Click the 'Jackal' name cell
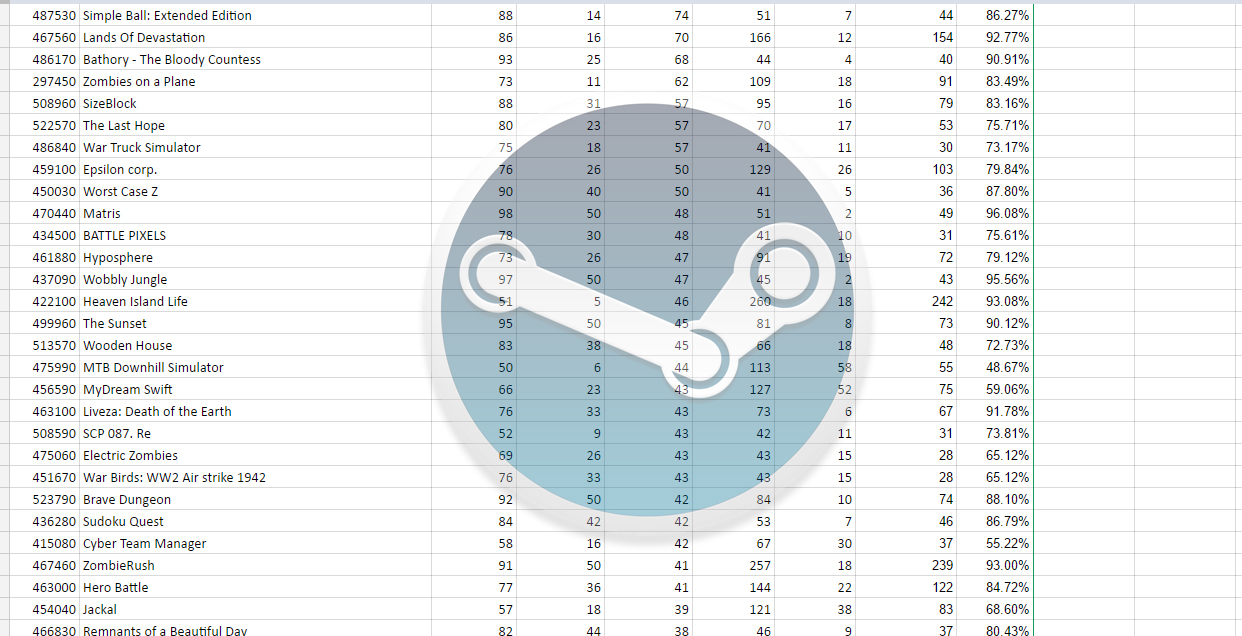Image resolution: width=1242 pixels, height=636 pixels. 256,610
